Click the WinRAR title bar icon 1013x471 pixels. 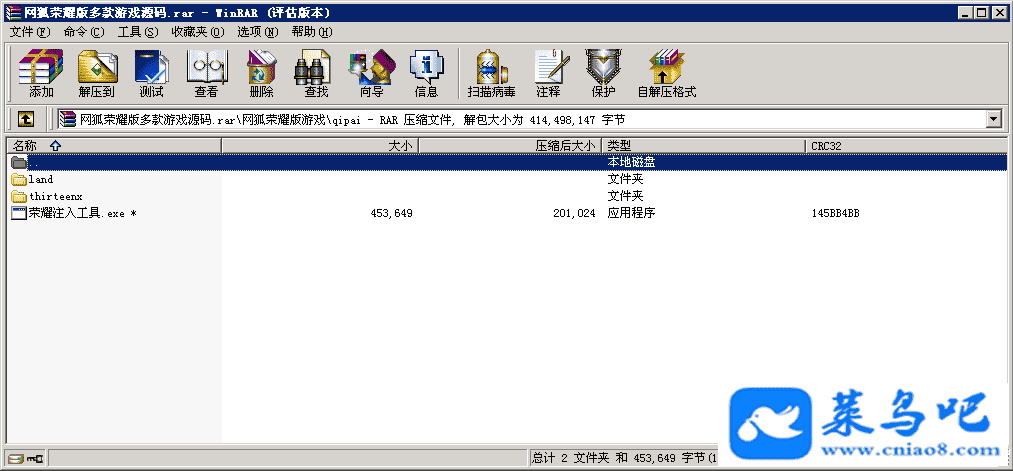tap(13, 13)
